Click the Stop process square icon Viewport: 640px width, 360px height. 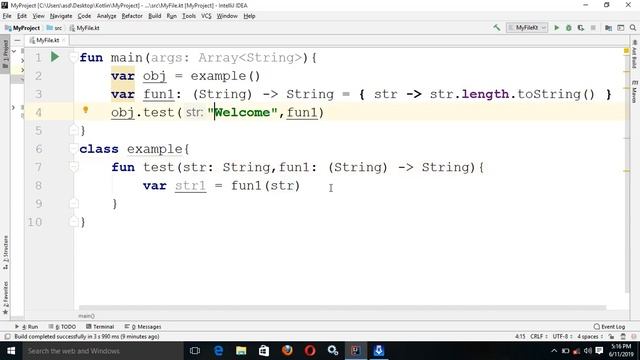pyautogui.click(x=593, y=28)
